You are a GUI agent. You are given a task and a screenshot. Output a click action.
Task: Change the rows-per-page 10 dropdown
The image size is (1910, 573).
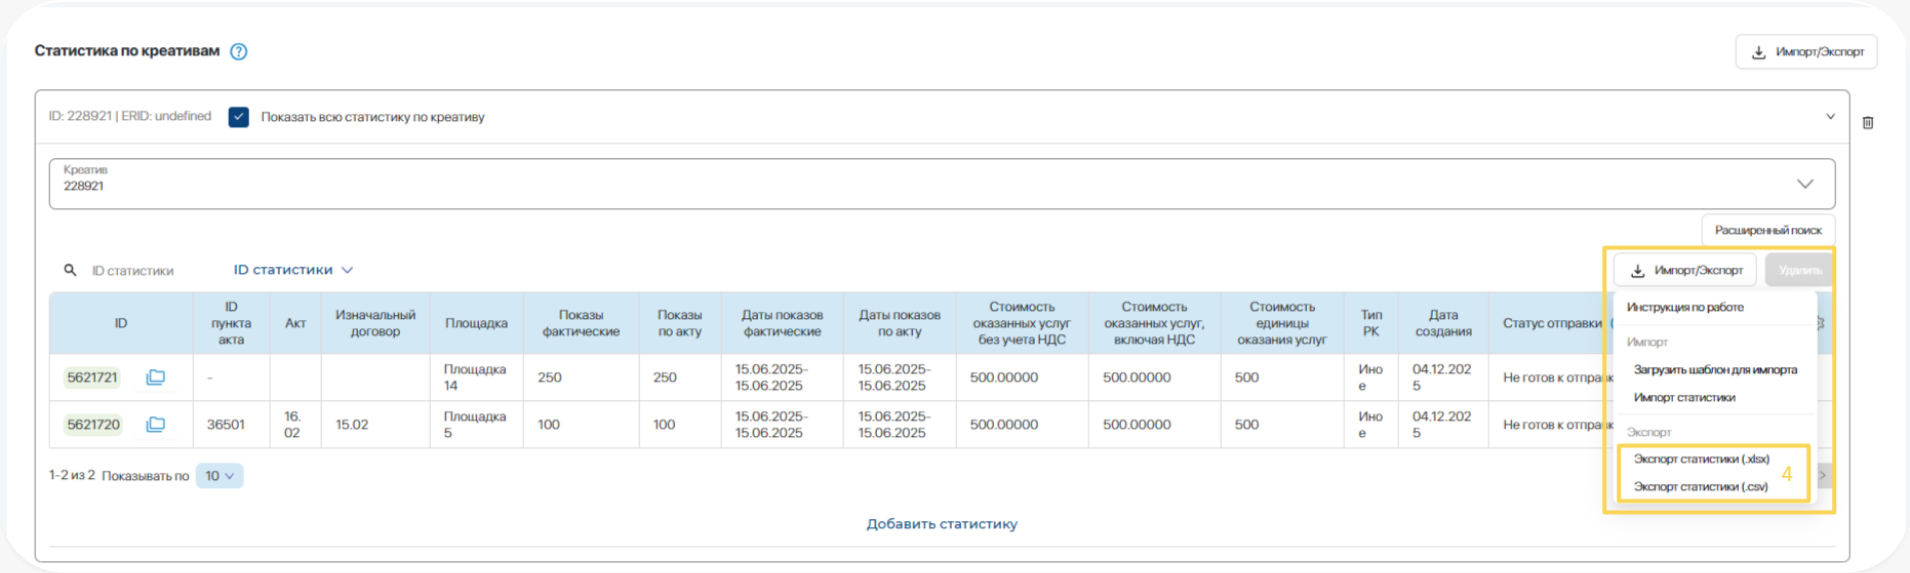coord(219,476)
